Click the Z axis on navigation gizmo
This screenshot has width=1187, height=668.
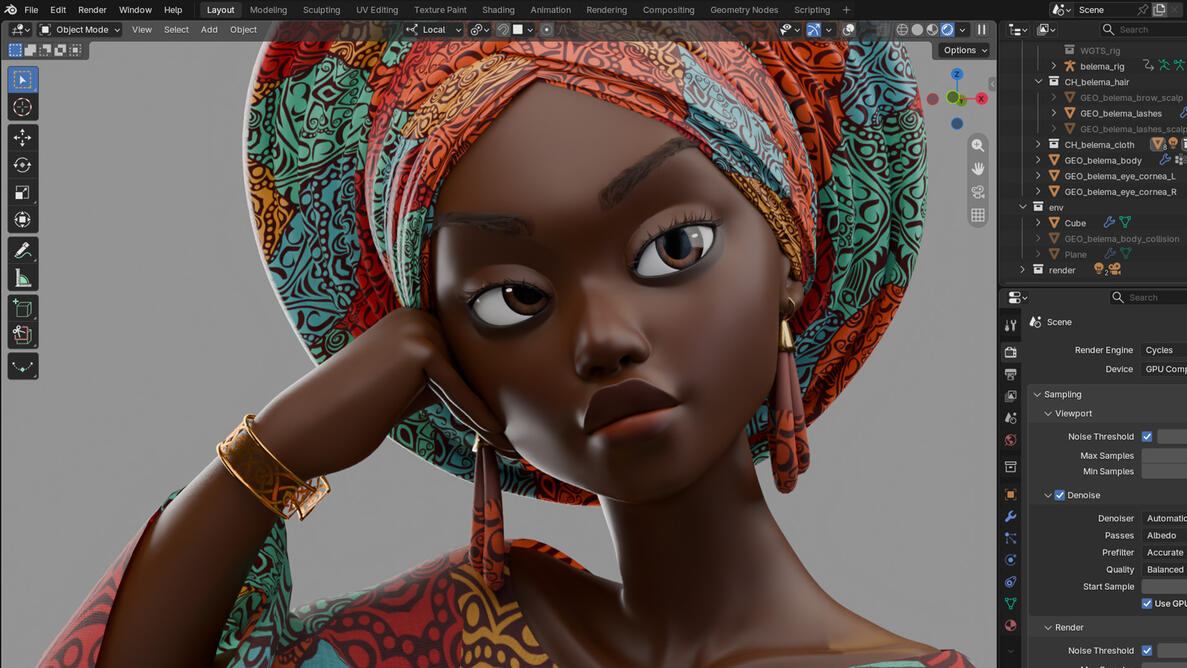click(x=957, y=74)
